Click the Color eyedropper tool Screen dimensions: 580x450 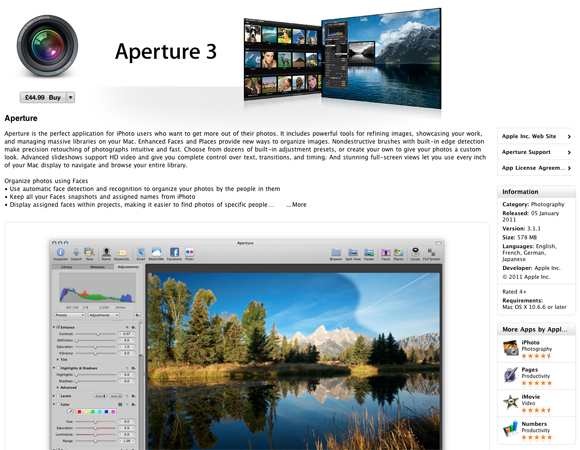70,412
